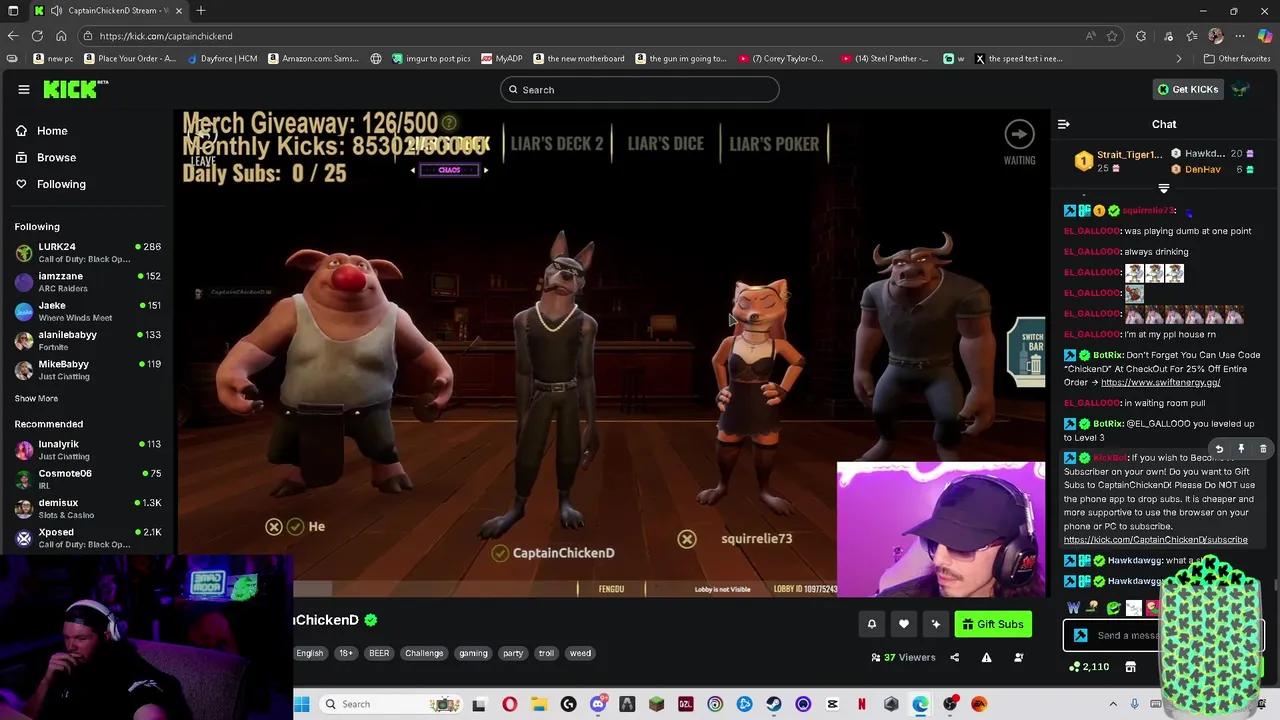
Task: Click the Following heart icon in sidebar
Action: (x=21, y=184)
